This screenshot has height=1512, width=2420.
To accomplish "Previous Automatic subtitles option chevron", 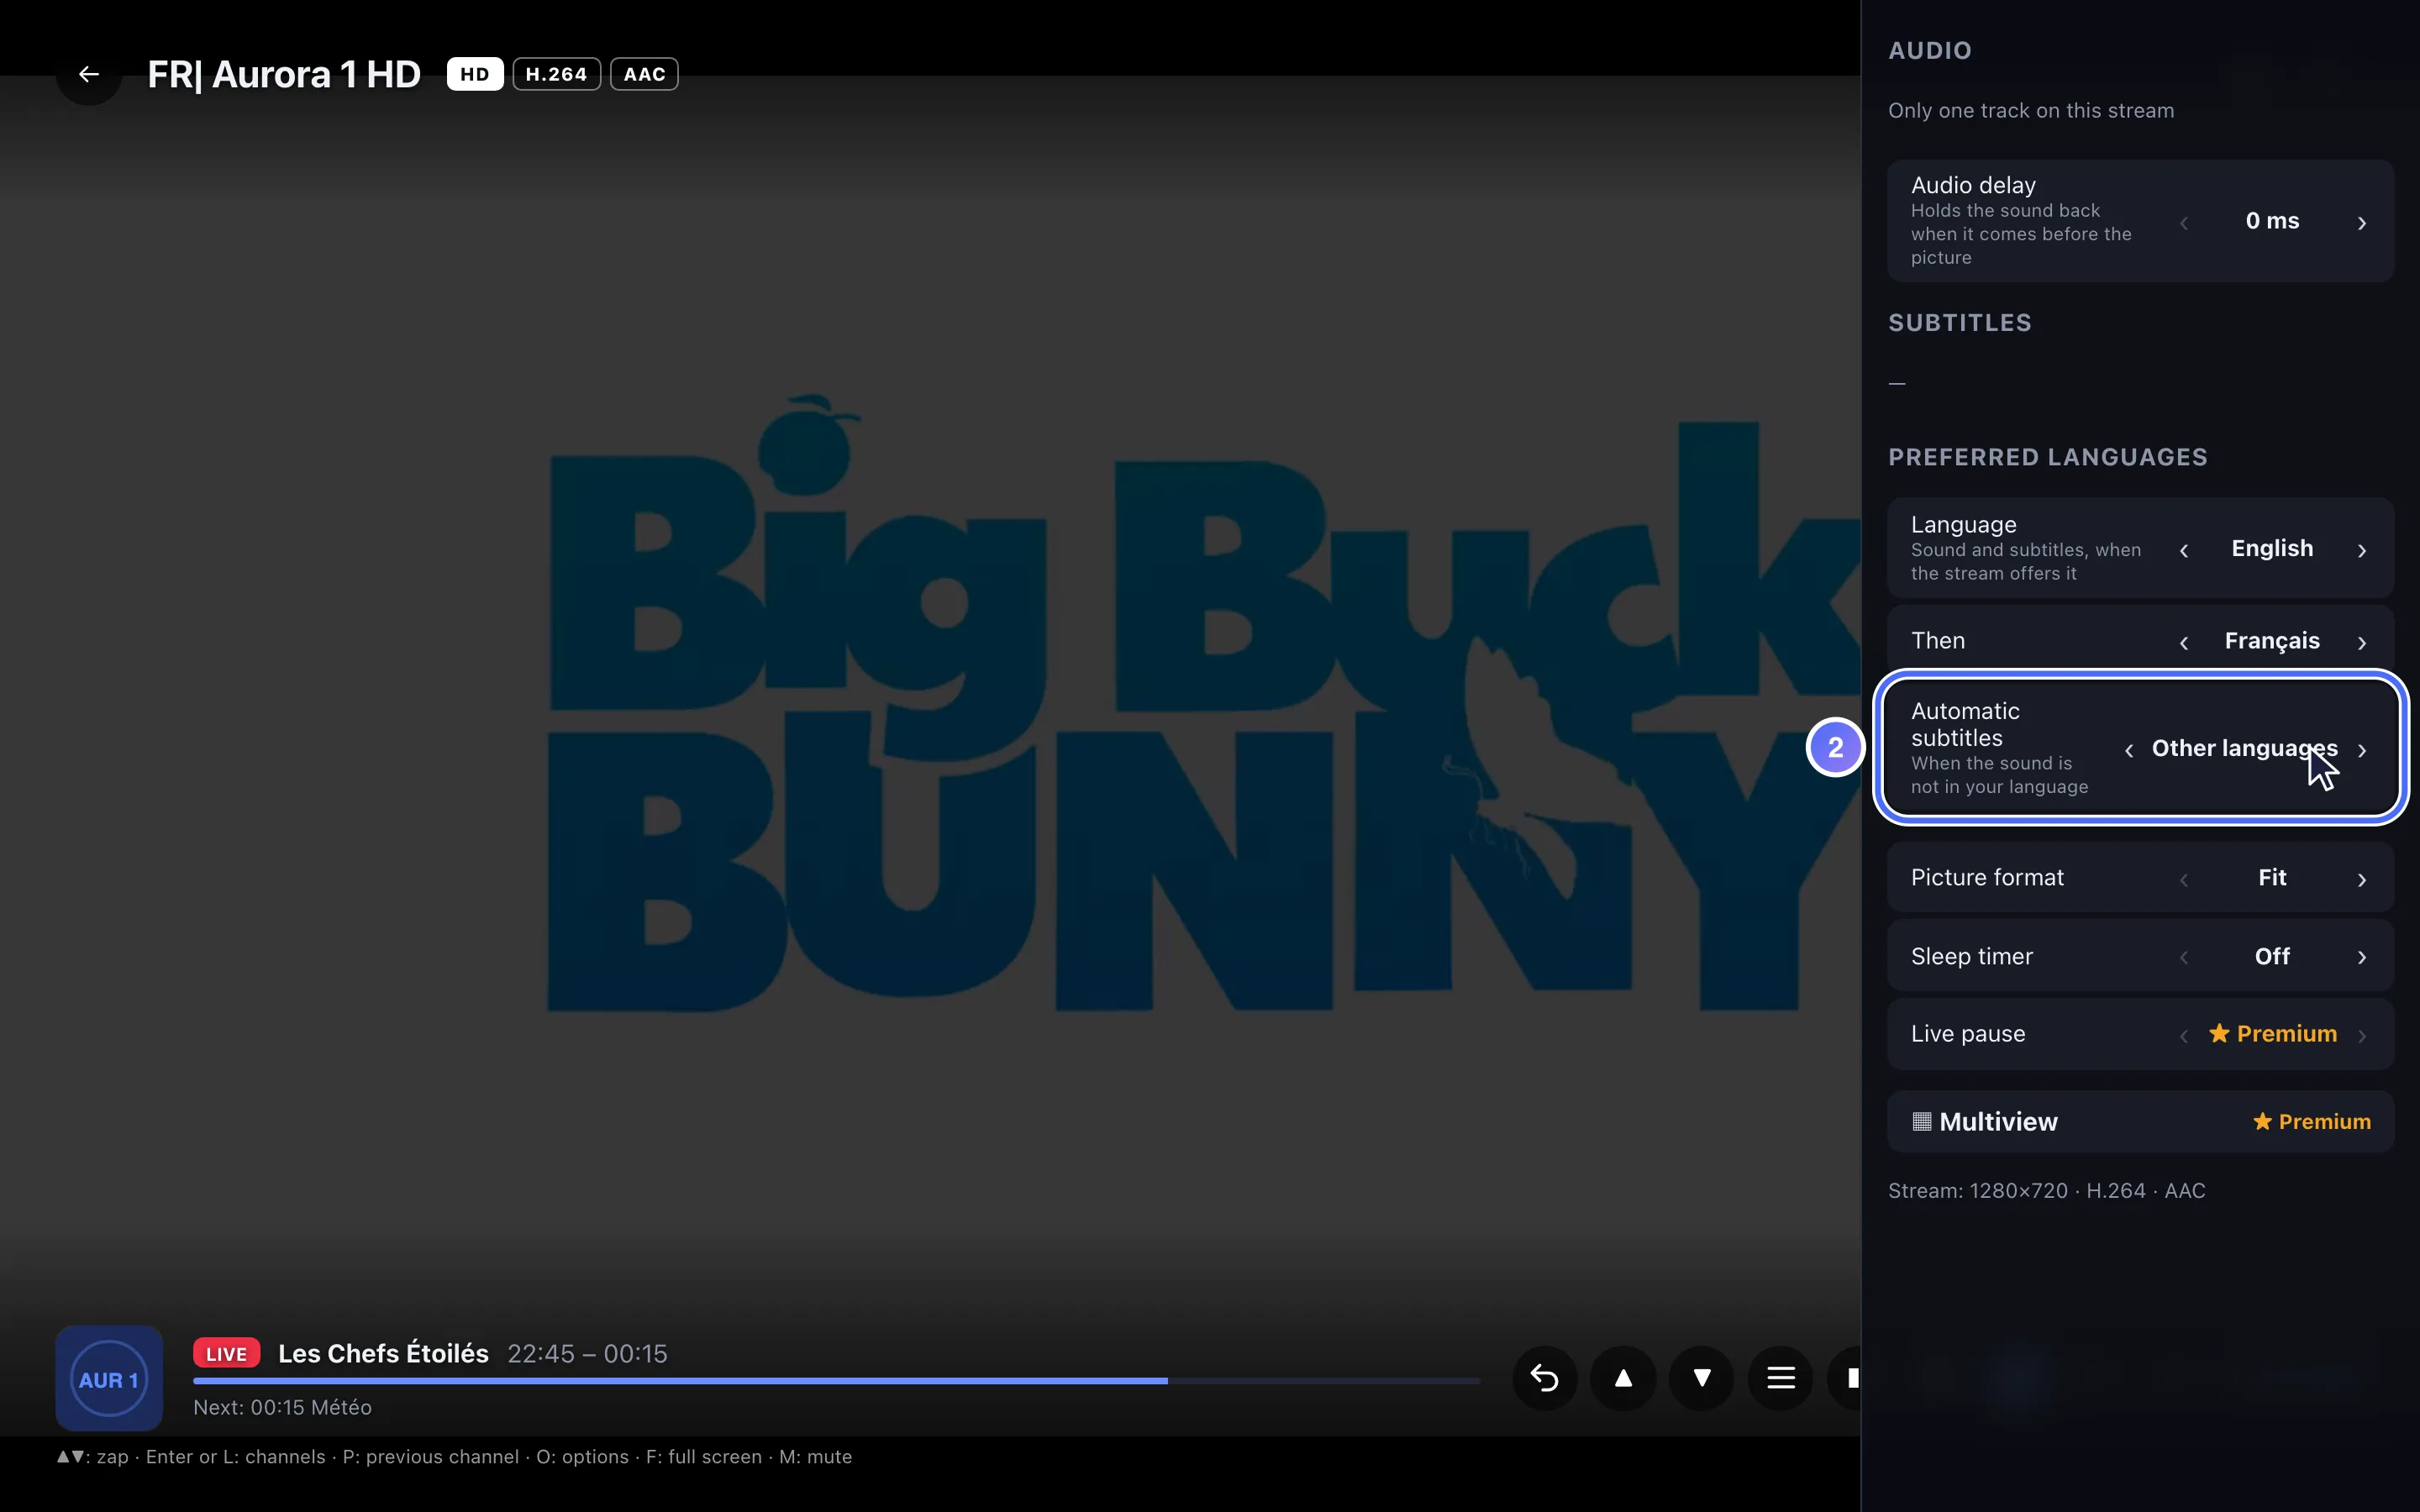I will tap(2129, 749).
